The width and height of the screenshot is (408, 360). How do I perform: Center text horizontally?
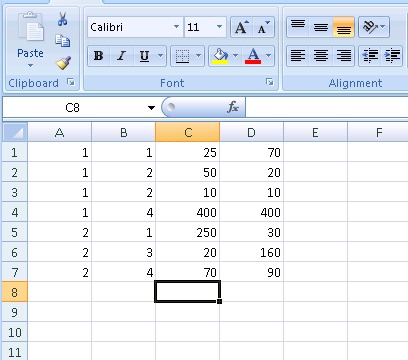coord(321,56)
